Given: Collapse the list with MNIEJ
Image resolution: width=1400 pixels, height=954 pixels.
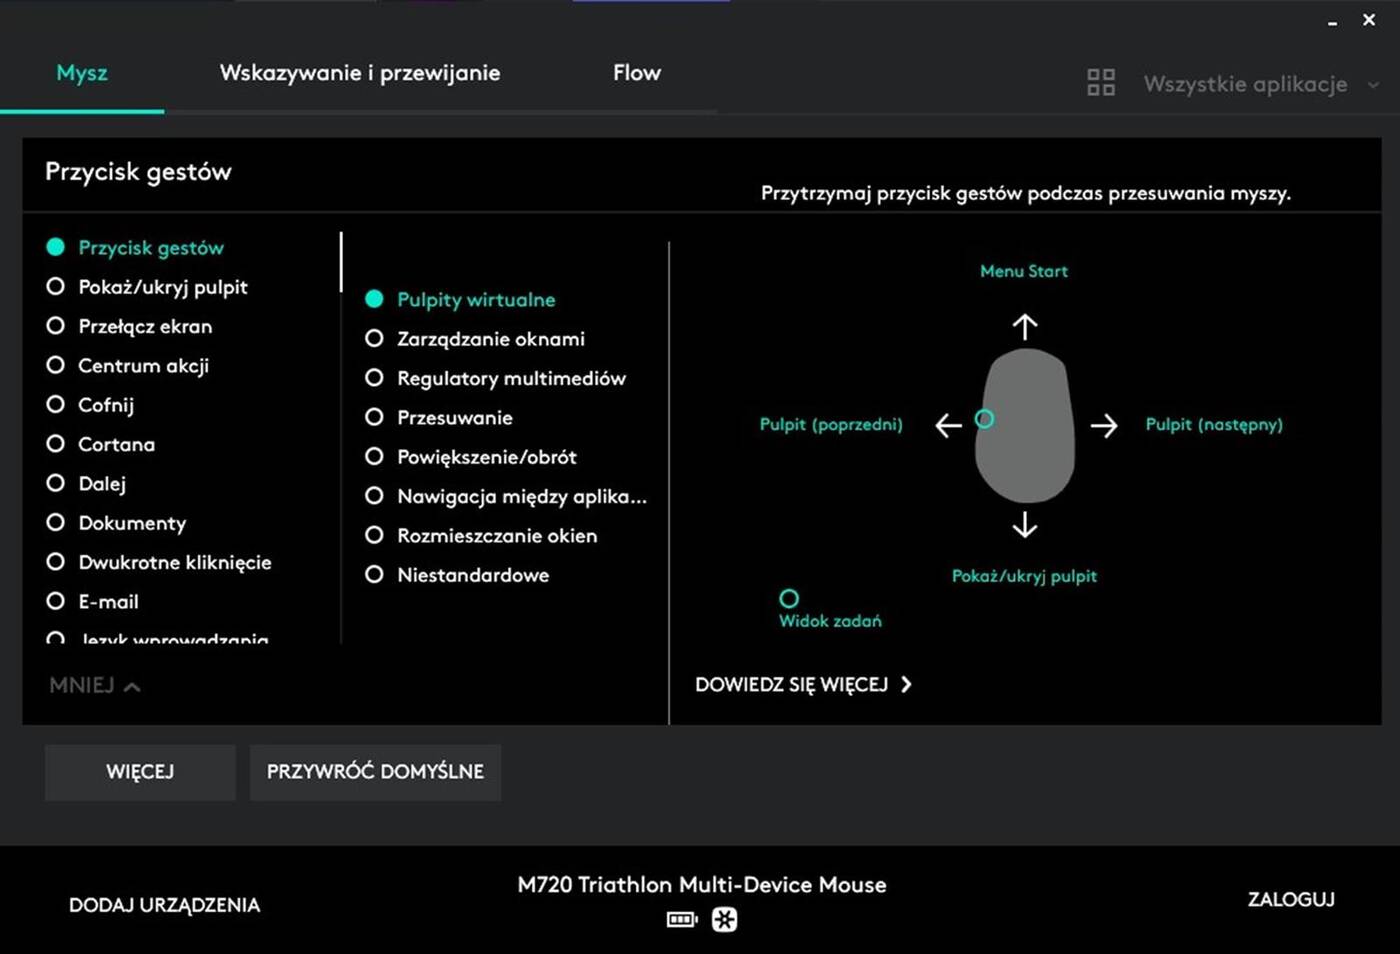Looking at the screenshot, I should point(94,685).
